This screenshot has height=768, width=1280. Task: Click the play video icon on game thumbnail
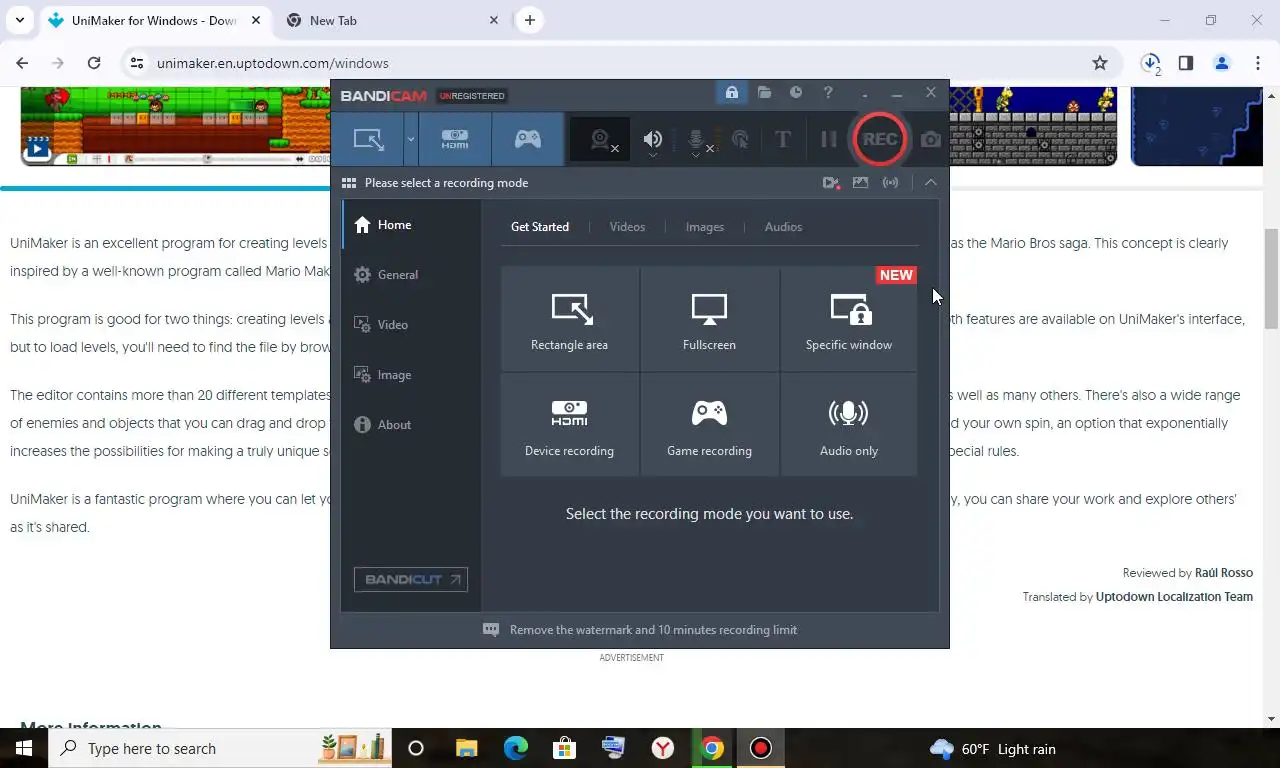pyautogui.click(x=37, y=150)
